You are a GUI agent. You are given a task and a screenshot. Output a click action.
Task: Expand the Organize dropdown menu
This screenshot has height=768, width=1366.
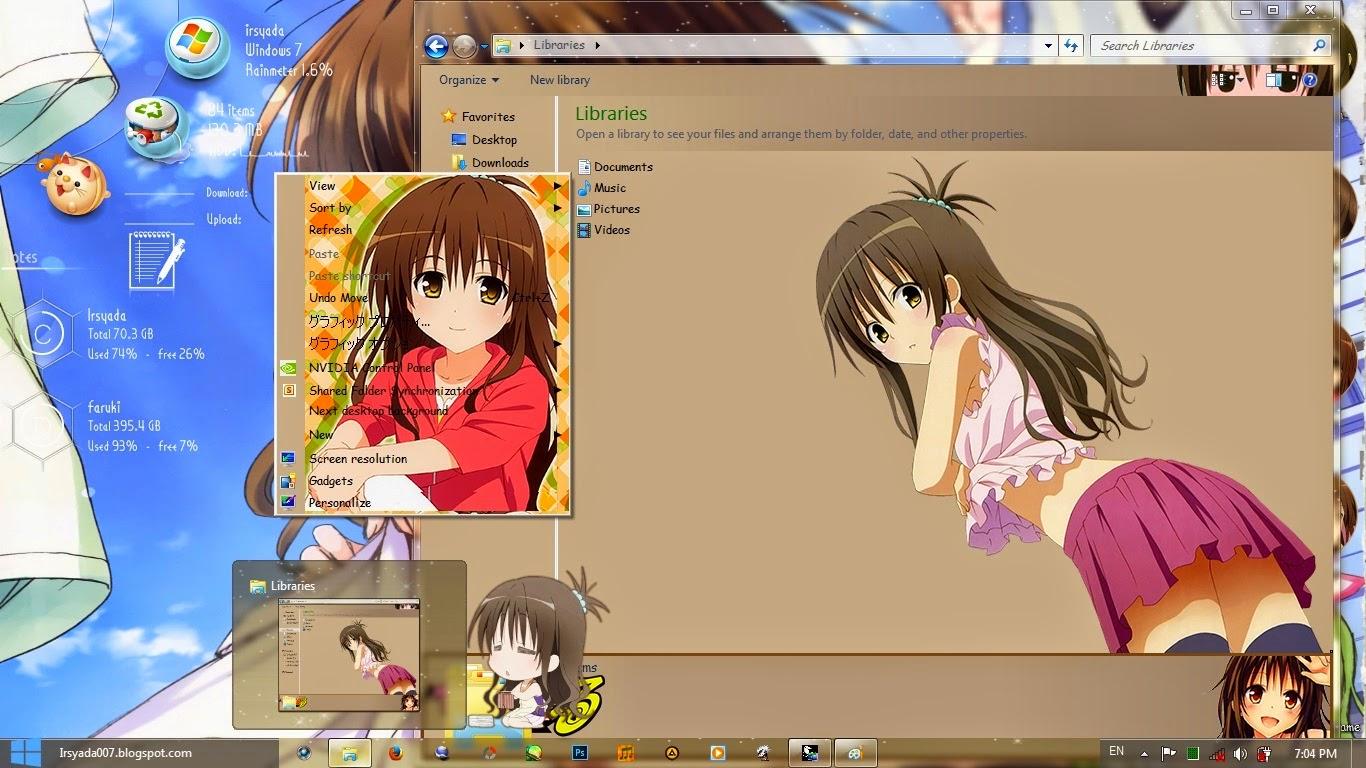coord(468,80)
